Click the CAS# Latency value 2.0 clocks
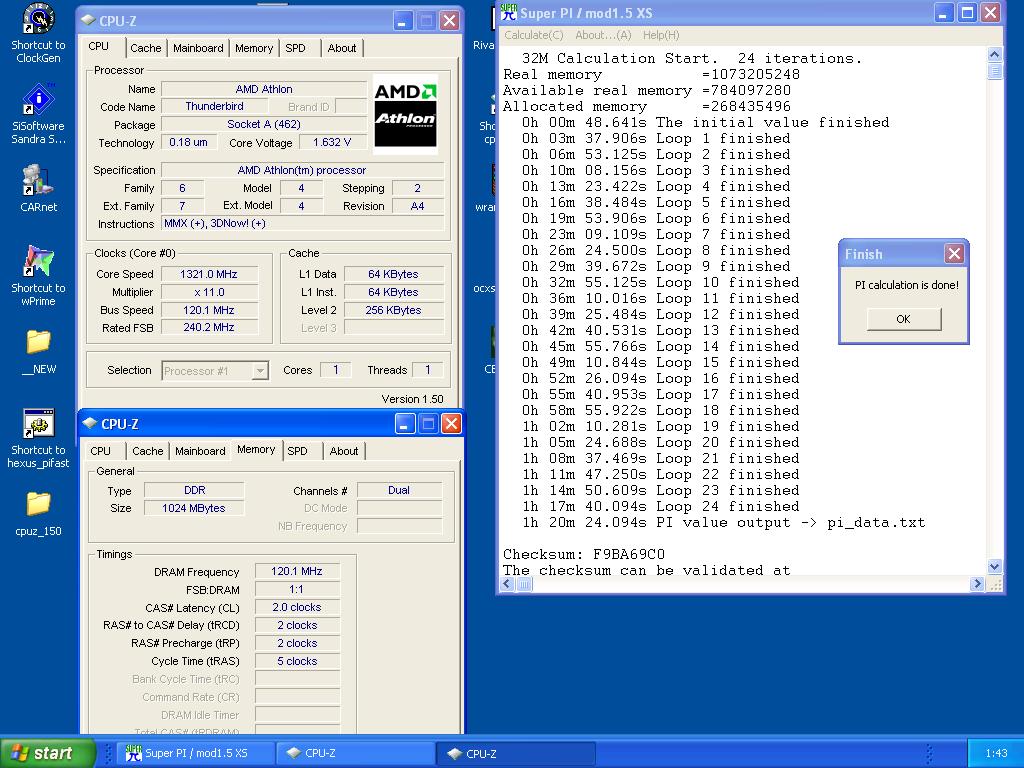Image resolution: width=1024 pixels, height=768 pixels. click(x=297, y=607)
